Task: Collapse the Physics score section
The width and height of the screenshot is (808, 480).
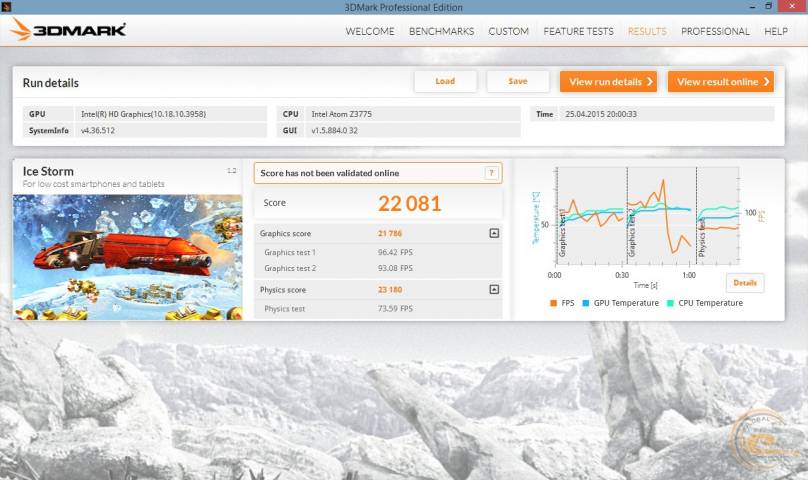Action: [x=494, y=290]
